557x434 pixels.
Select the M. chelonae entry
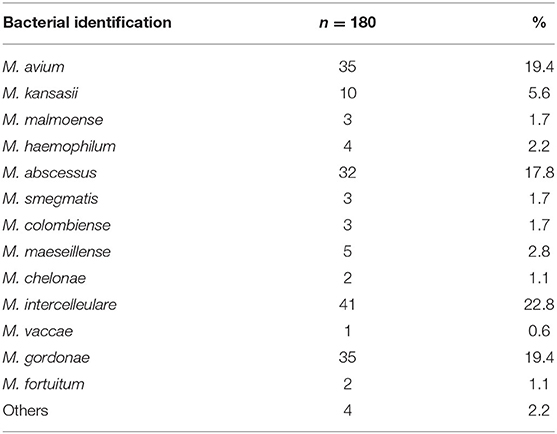click(x=44, y=278)
